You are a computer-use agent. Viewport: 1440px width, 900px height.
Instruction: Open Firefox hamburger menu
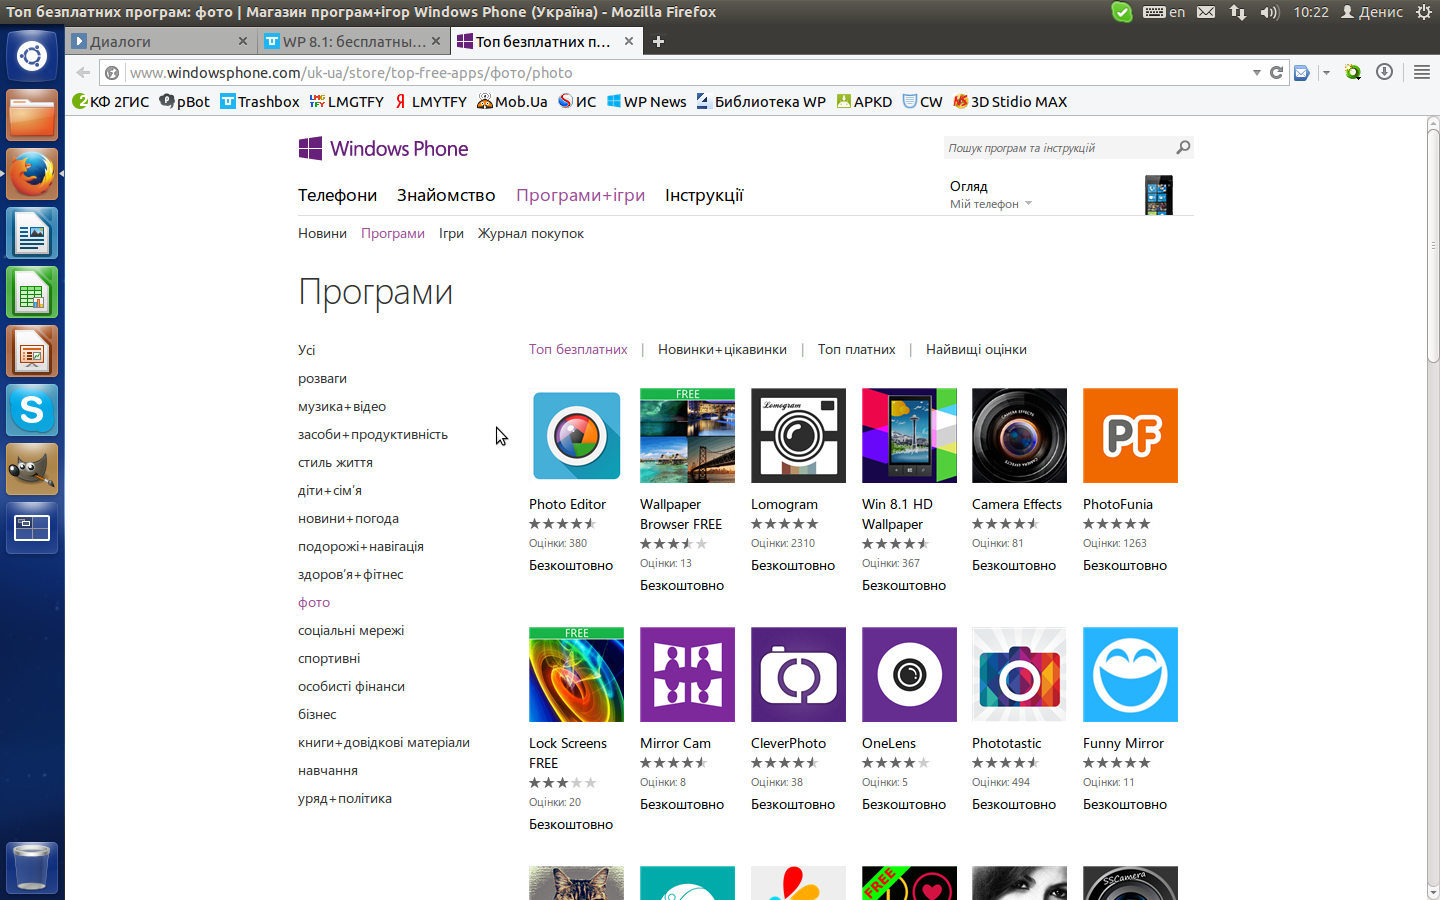point(1421,72)
